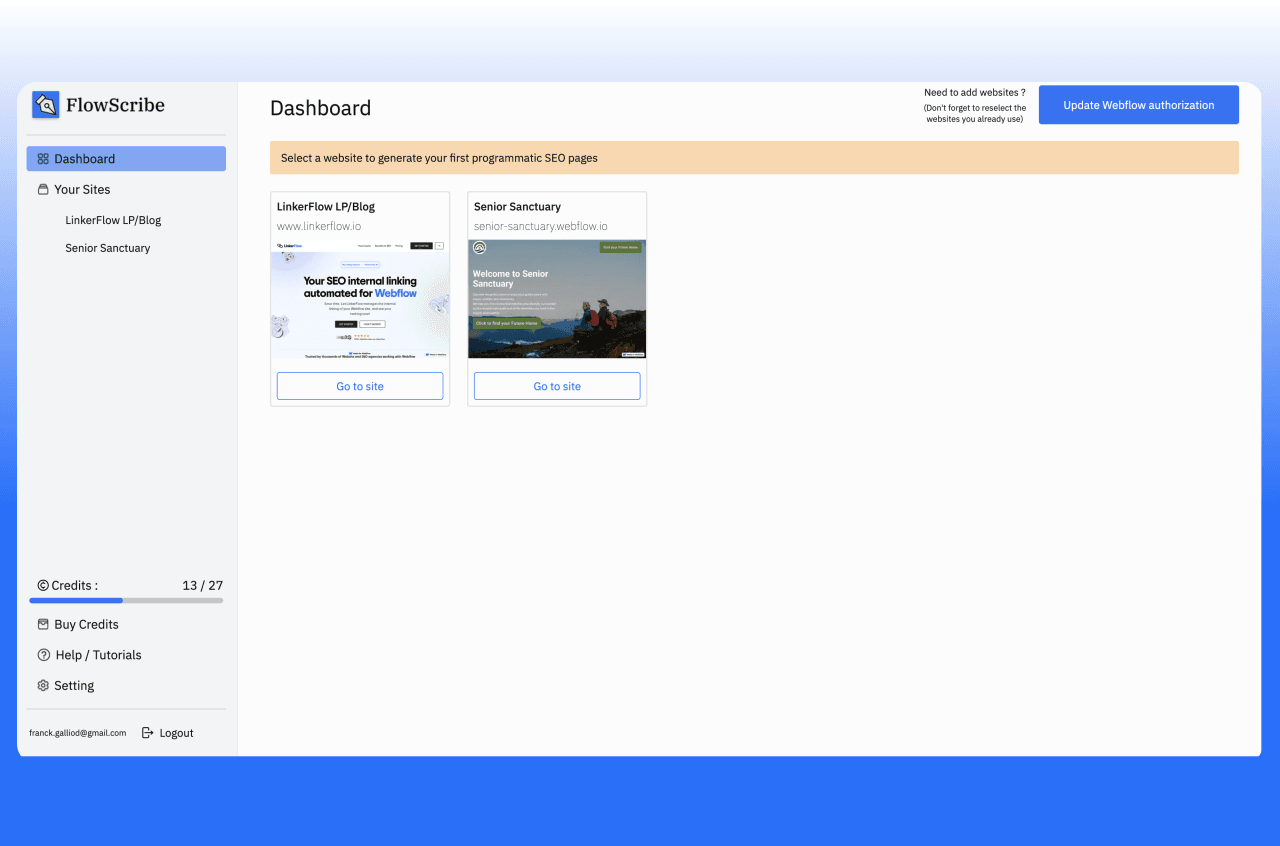Go to site for Senior Sanctuary
This screenshot has height=846, width=1280.
coord(557,386)
